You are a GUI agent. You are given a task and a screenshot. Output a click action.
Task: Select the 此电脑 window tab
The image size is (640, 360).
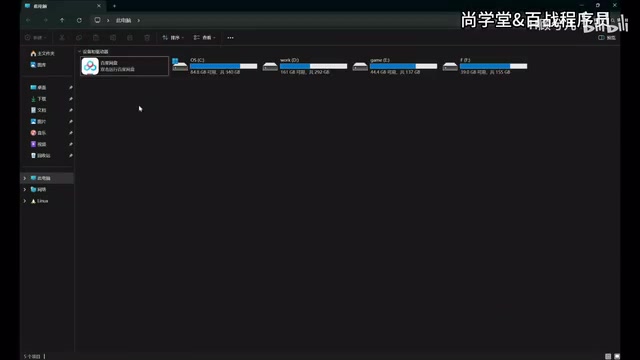pyautogui.click(x=62, y=6)
